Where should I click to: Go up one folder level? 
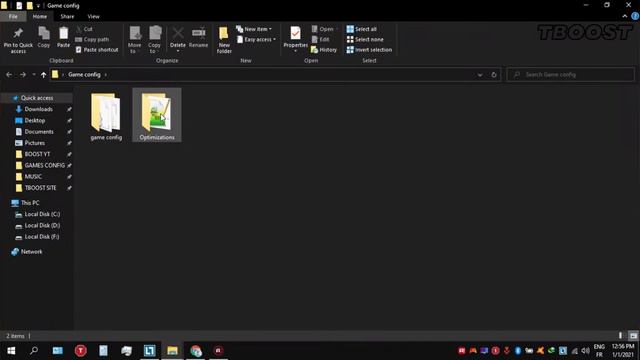click(x=43, y=75)
